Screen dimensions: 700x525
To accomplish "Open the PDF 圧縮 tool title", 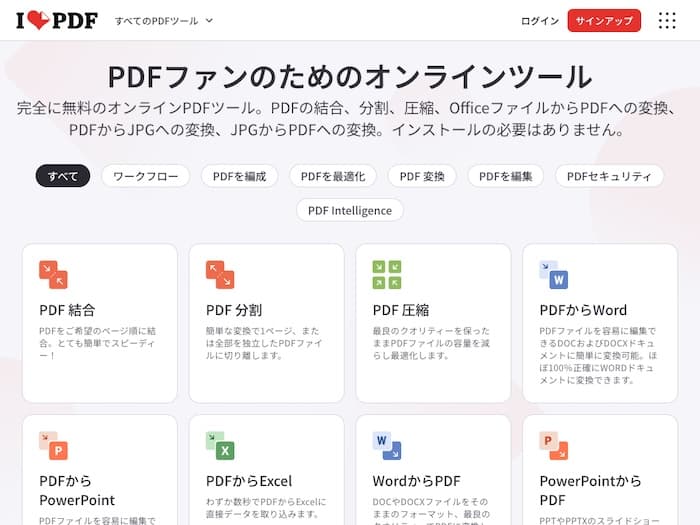I will click(x=401, y=310).
